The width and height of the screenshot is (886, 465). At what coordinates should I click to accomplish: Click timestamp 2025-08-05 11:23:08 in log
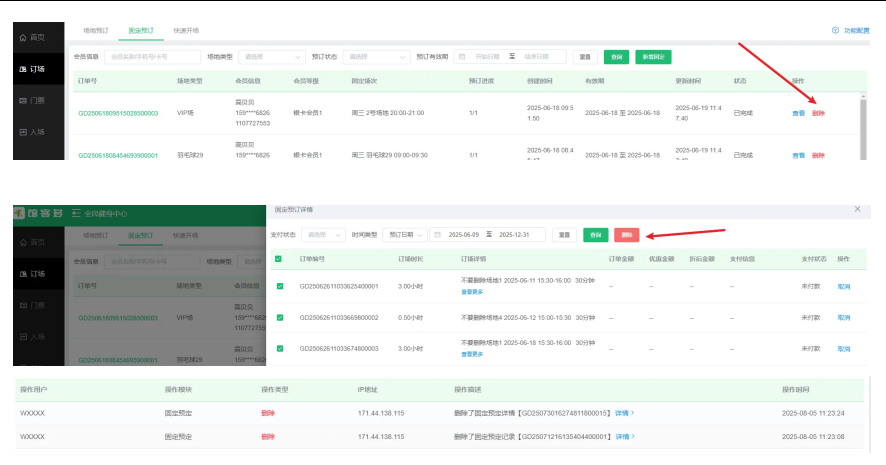(813, 437)
